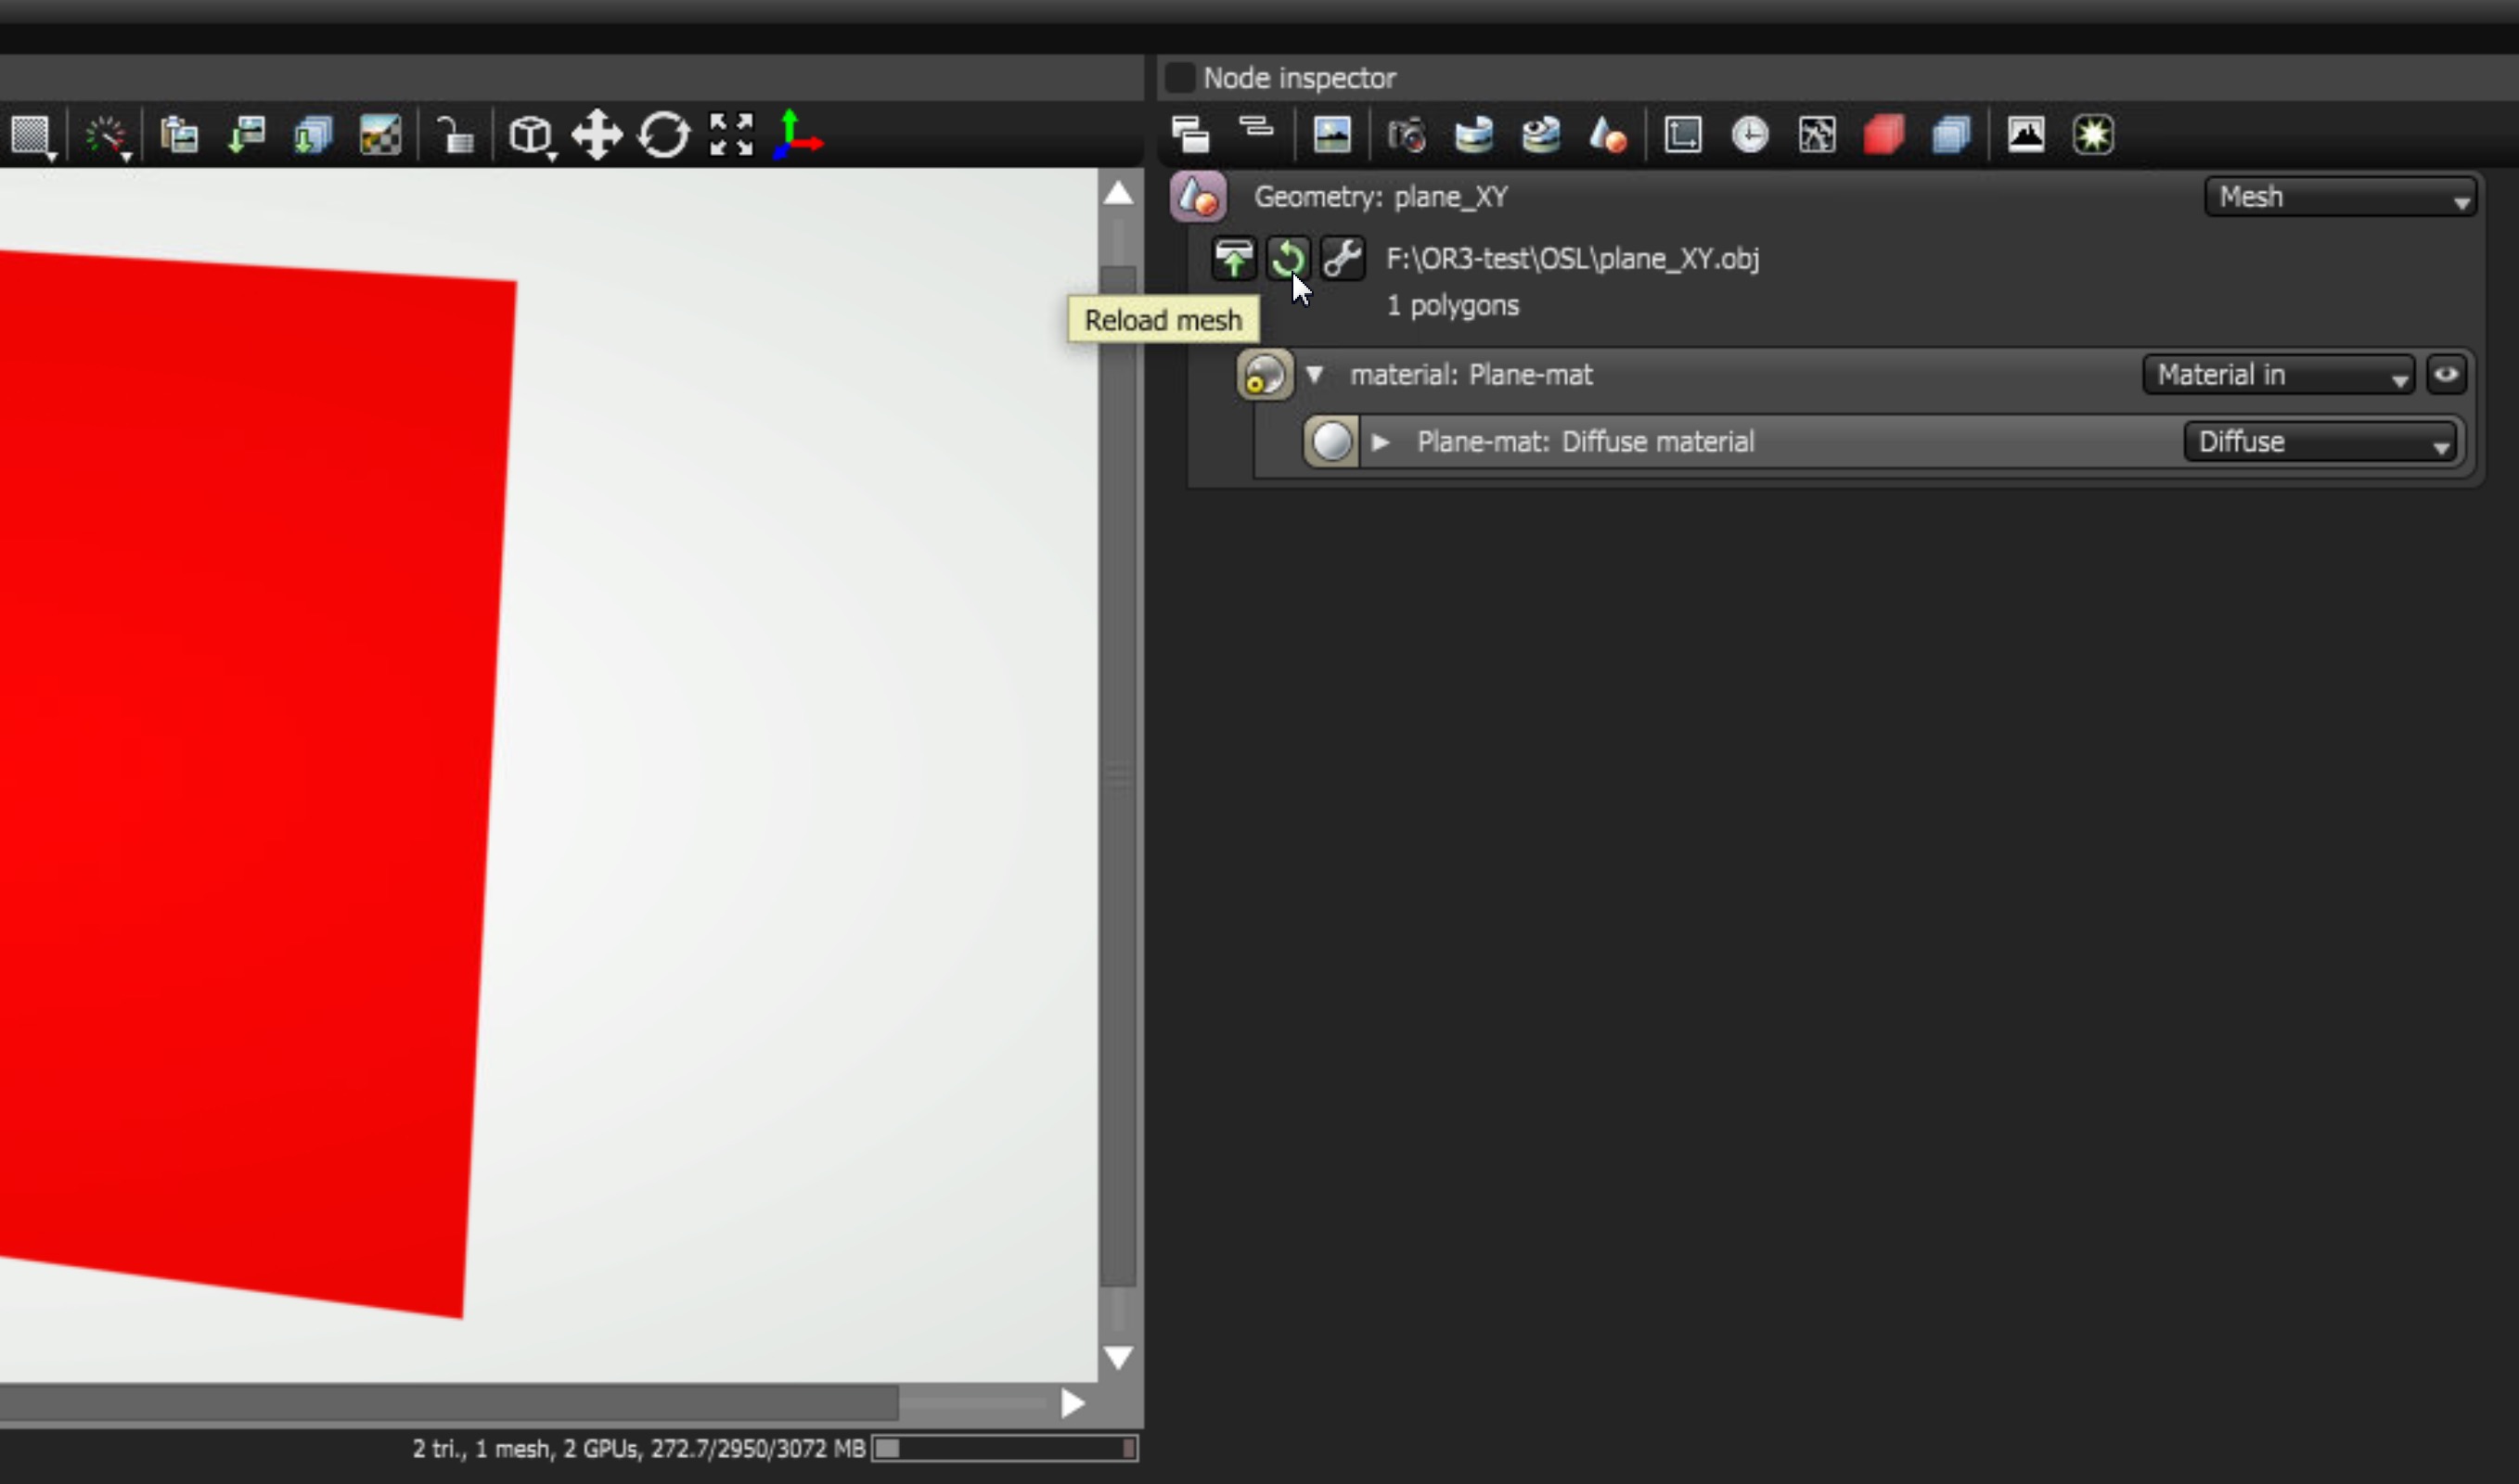Collapse the material: Plane-mat pin
Image resolution: width=2519 pixels, height=1484 pixels.
(1314, 375)
